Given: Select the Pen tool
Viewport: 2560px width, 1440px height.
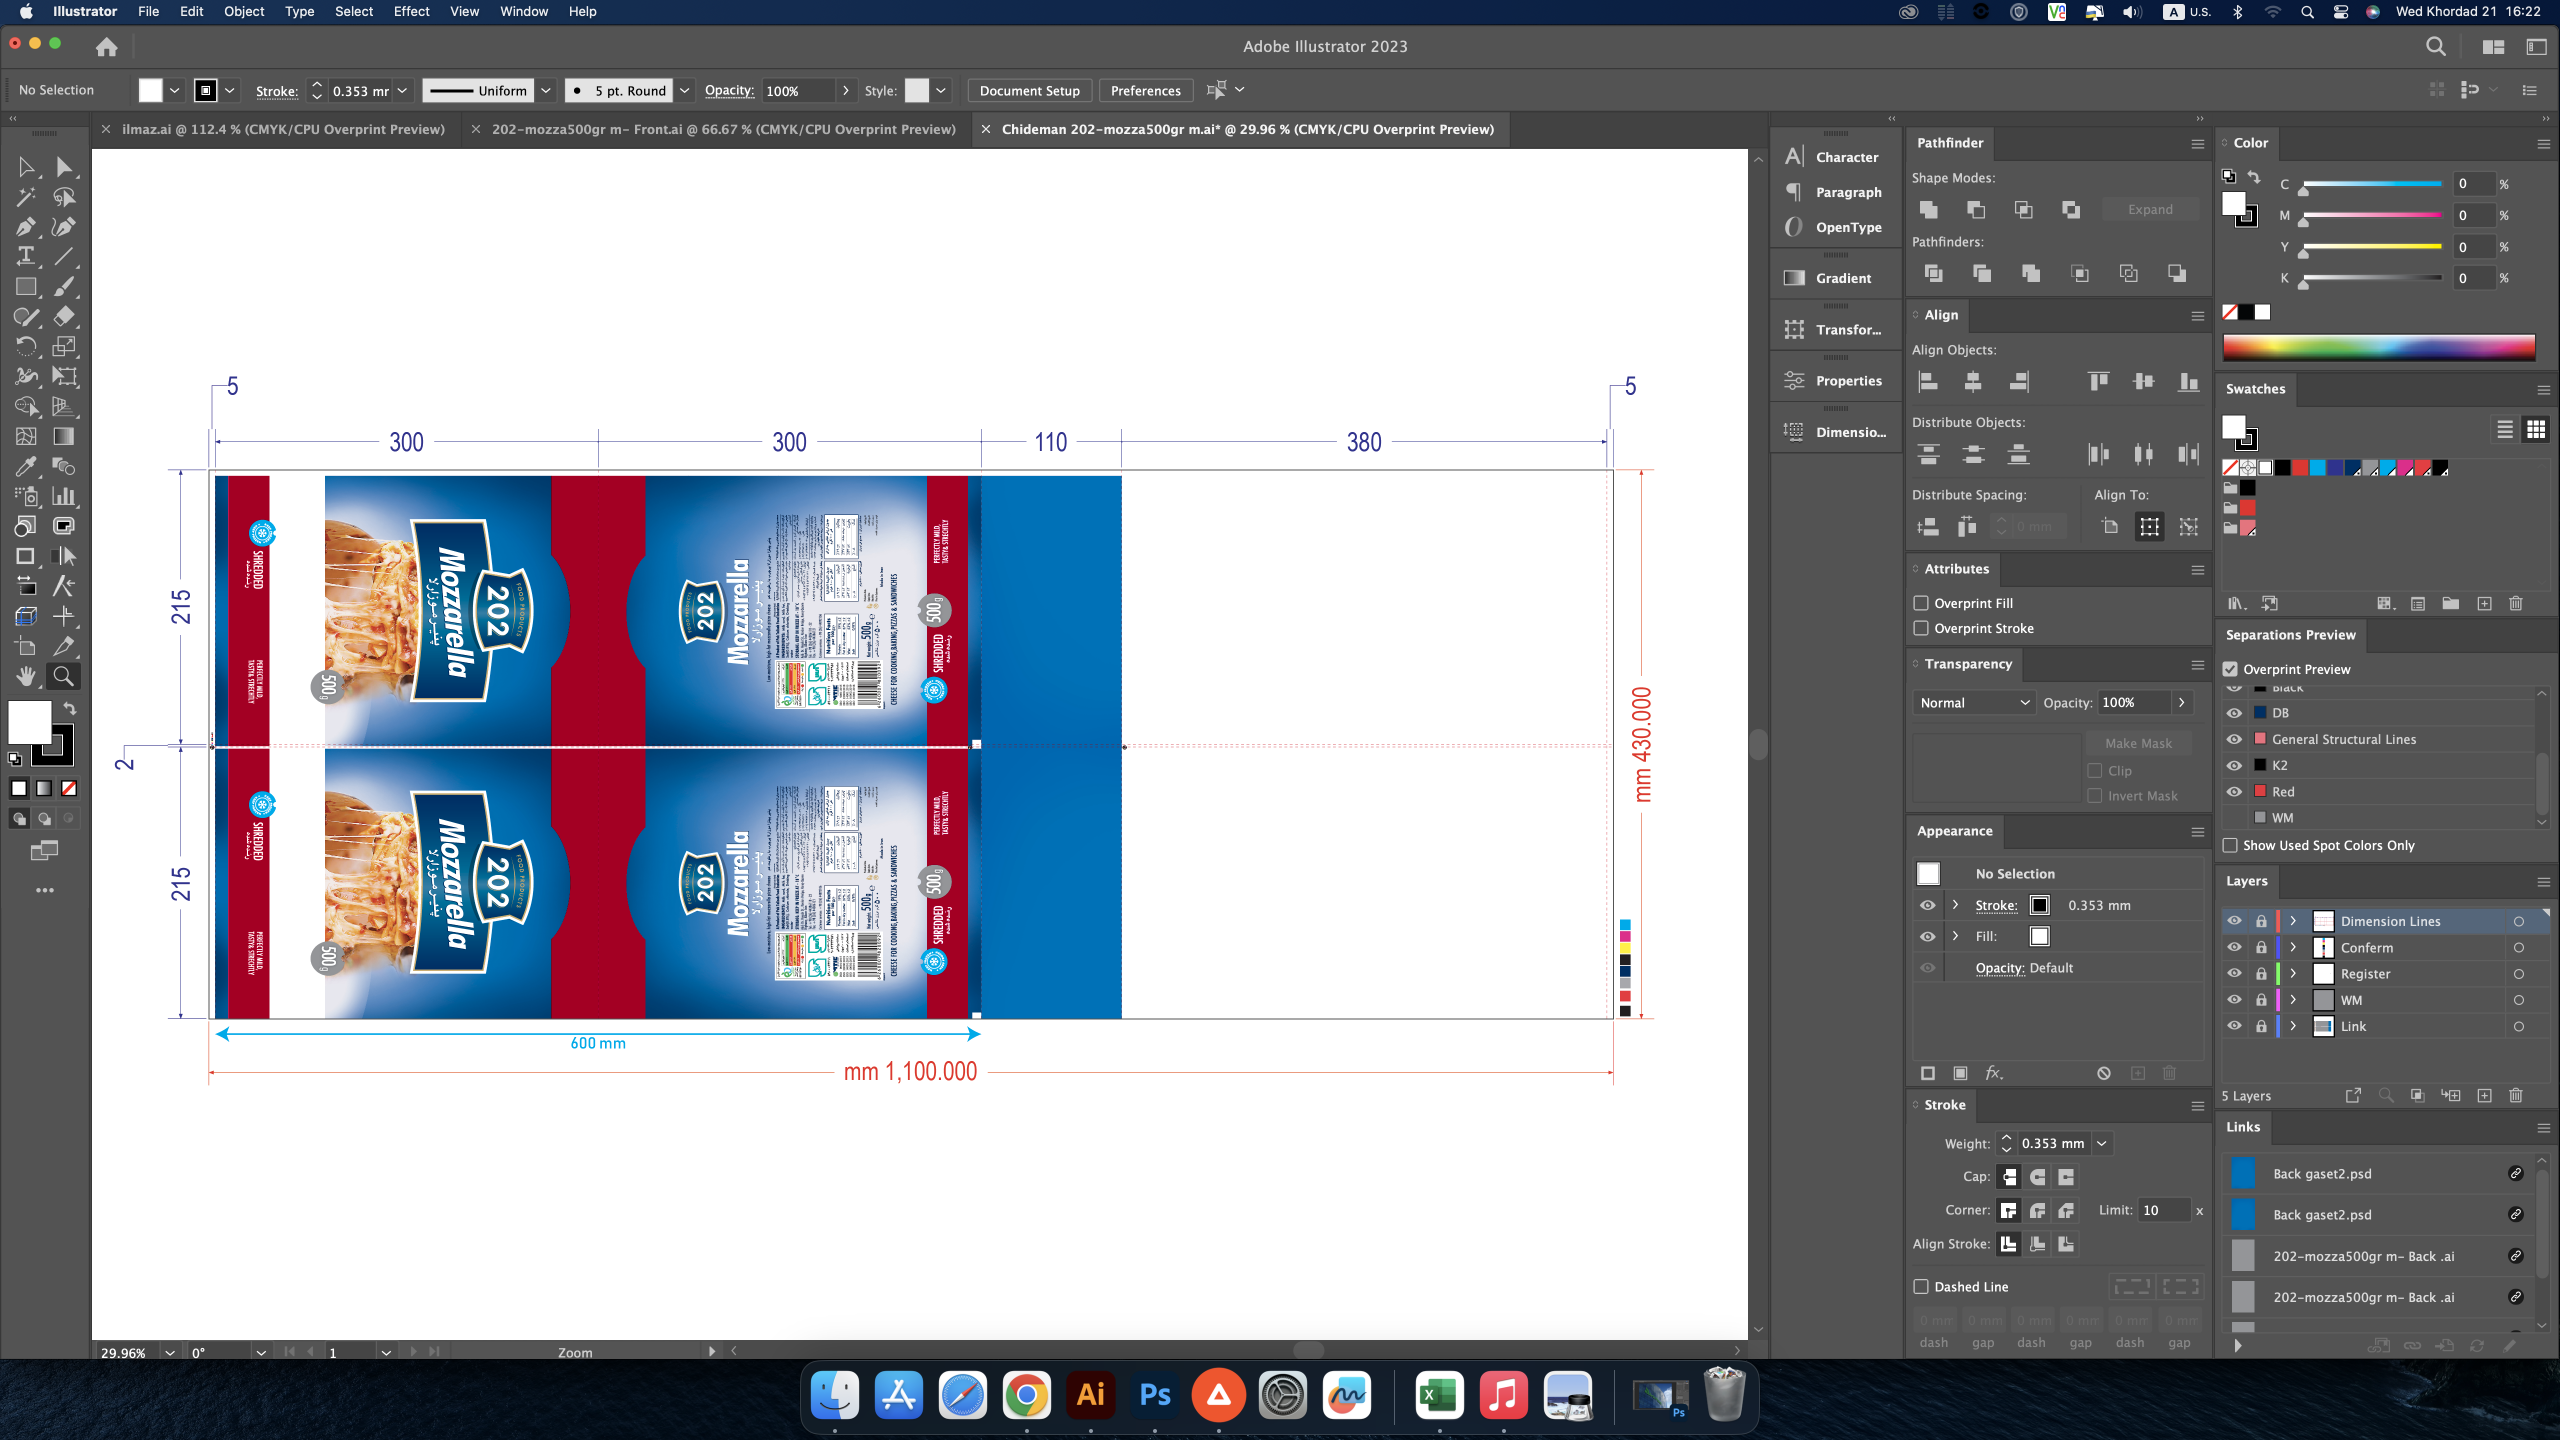Looking at the screenshot, I should point(25,227).
